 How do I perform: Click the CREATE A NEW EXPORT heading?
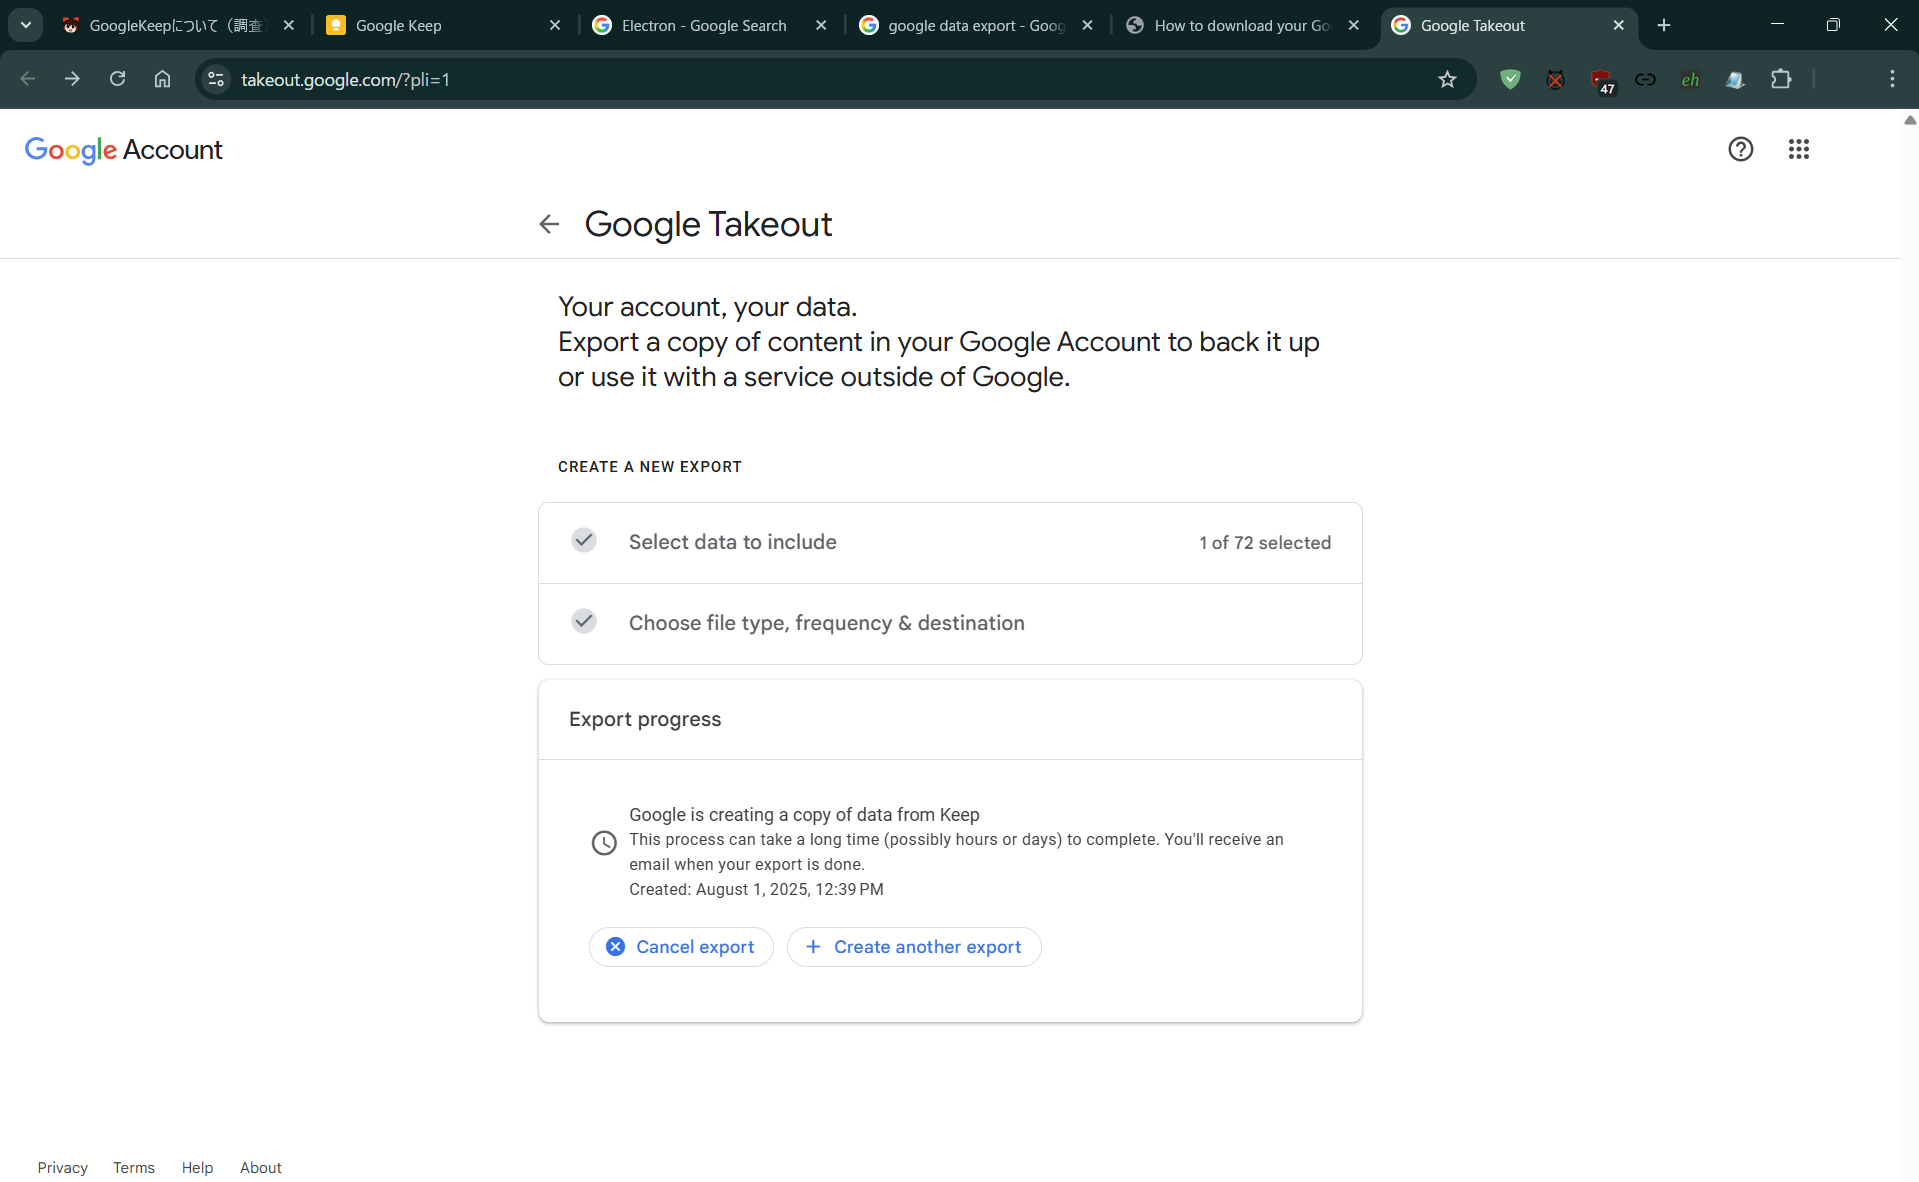[x=650, y=467]
